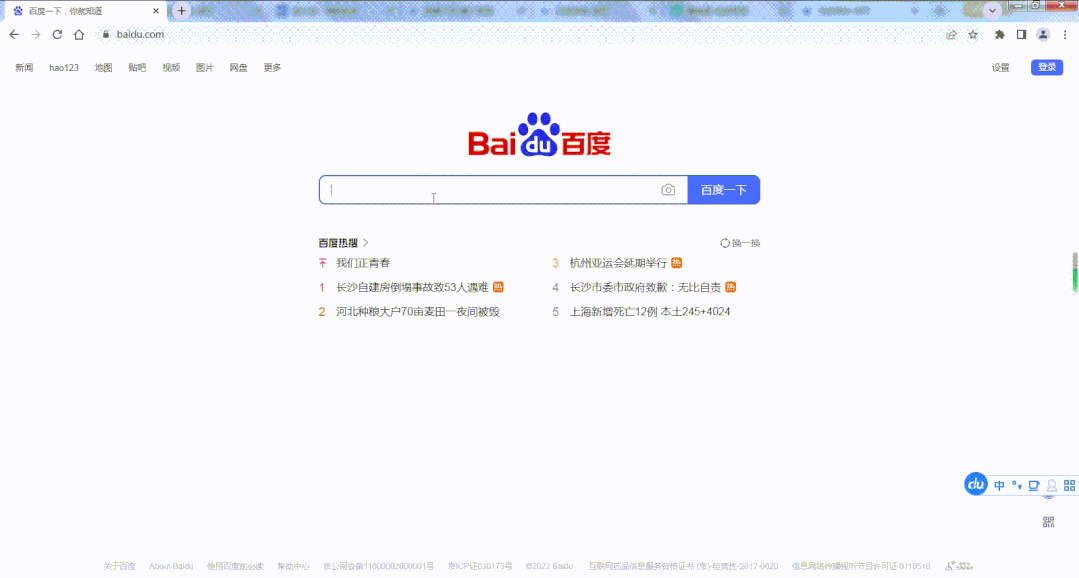This screenshot has height=578, width=1079.
Task: Click the pinned top arrow icon beside 我们正青春
Action: pyautogui.click(x=322, y=263)
